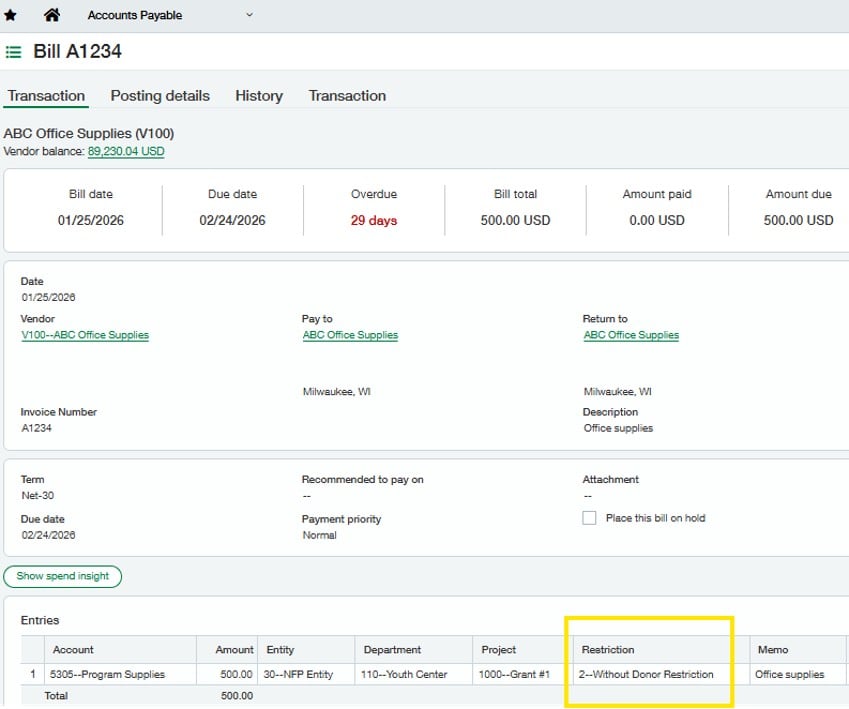
Task: Open the vendor balance 89,230.04 USD link
Action: [126, 152]
